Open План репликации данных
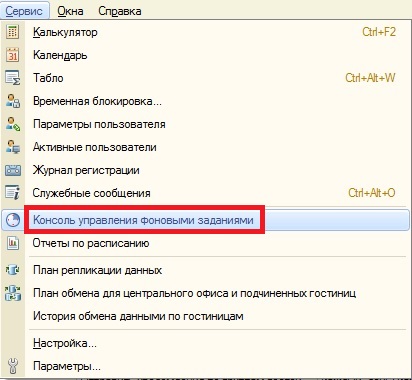Image resolution: width=412 pixels, height=380 pixels. [206, 270]
